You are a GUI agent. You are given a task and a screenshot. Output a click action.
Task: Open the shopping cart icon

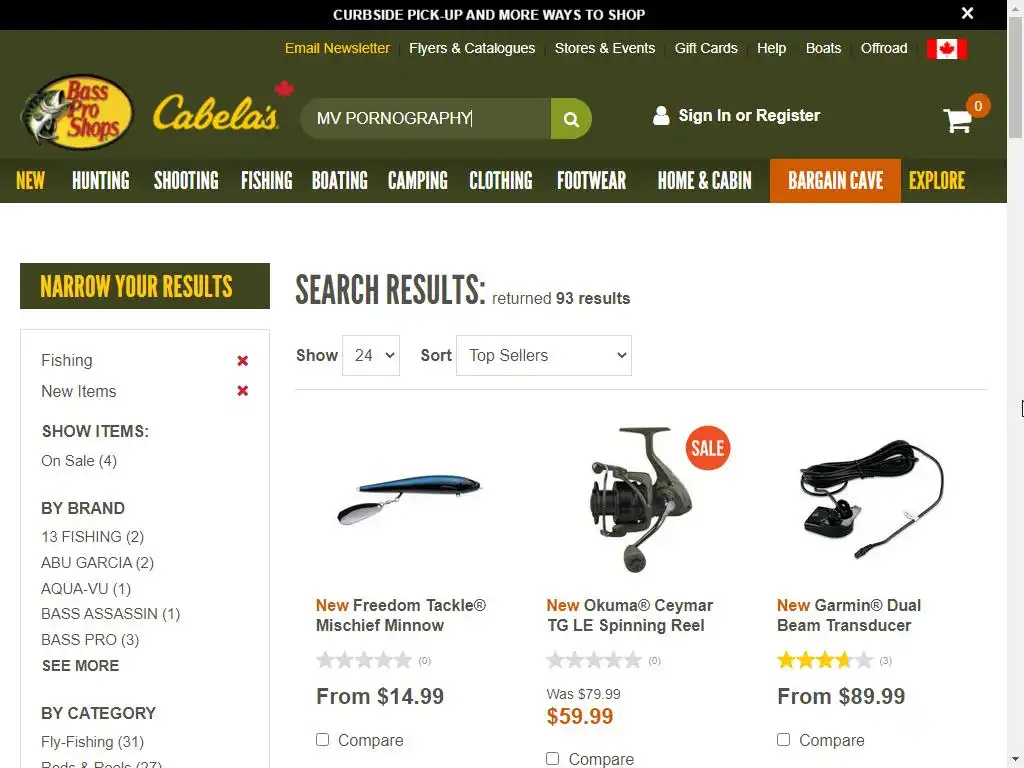958,121
